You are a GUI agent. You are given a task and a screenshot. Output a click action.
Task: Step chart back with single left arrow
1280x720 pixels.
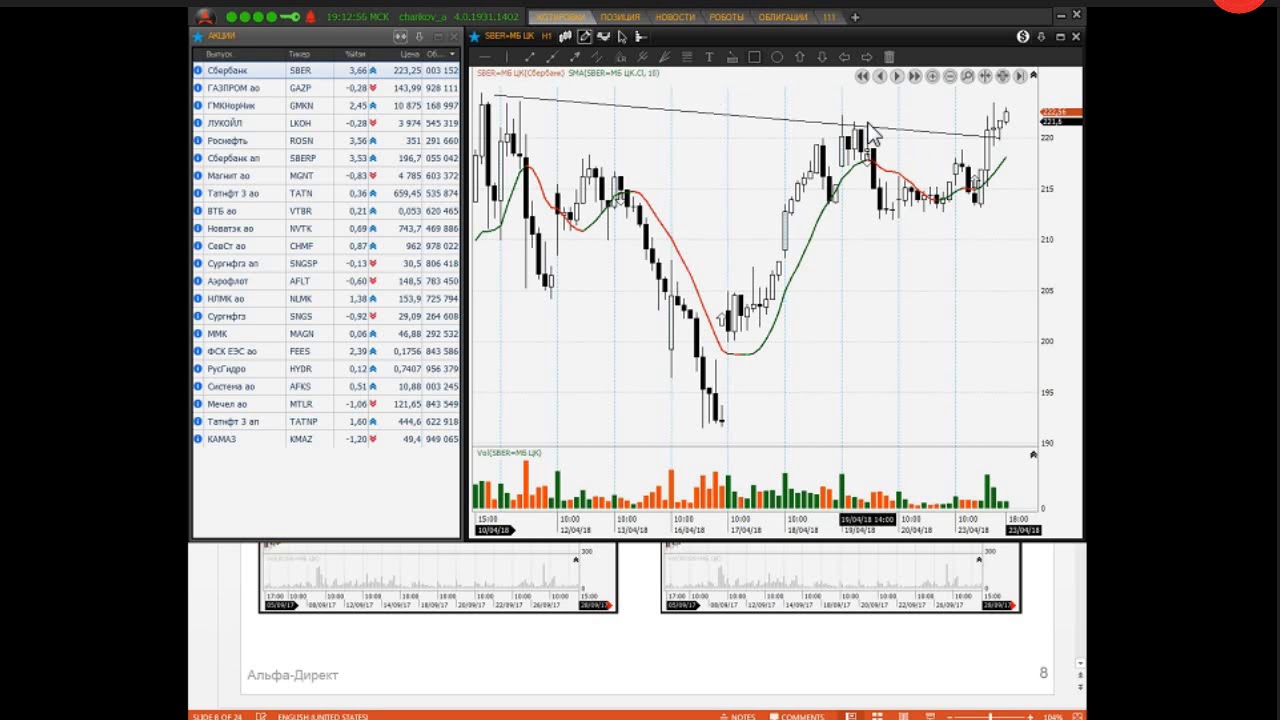point(879,76)
